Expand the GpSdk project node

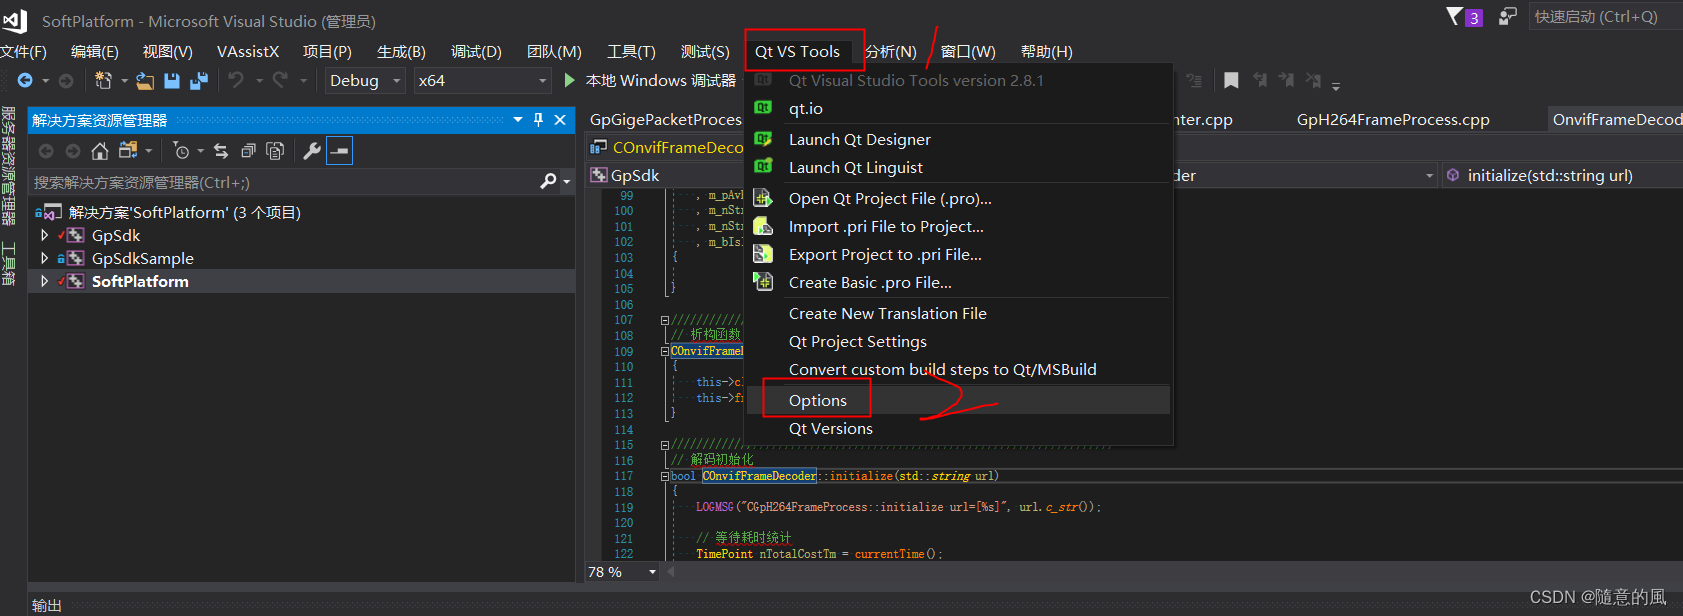pyautogui.click(x=44, y=235)
